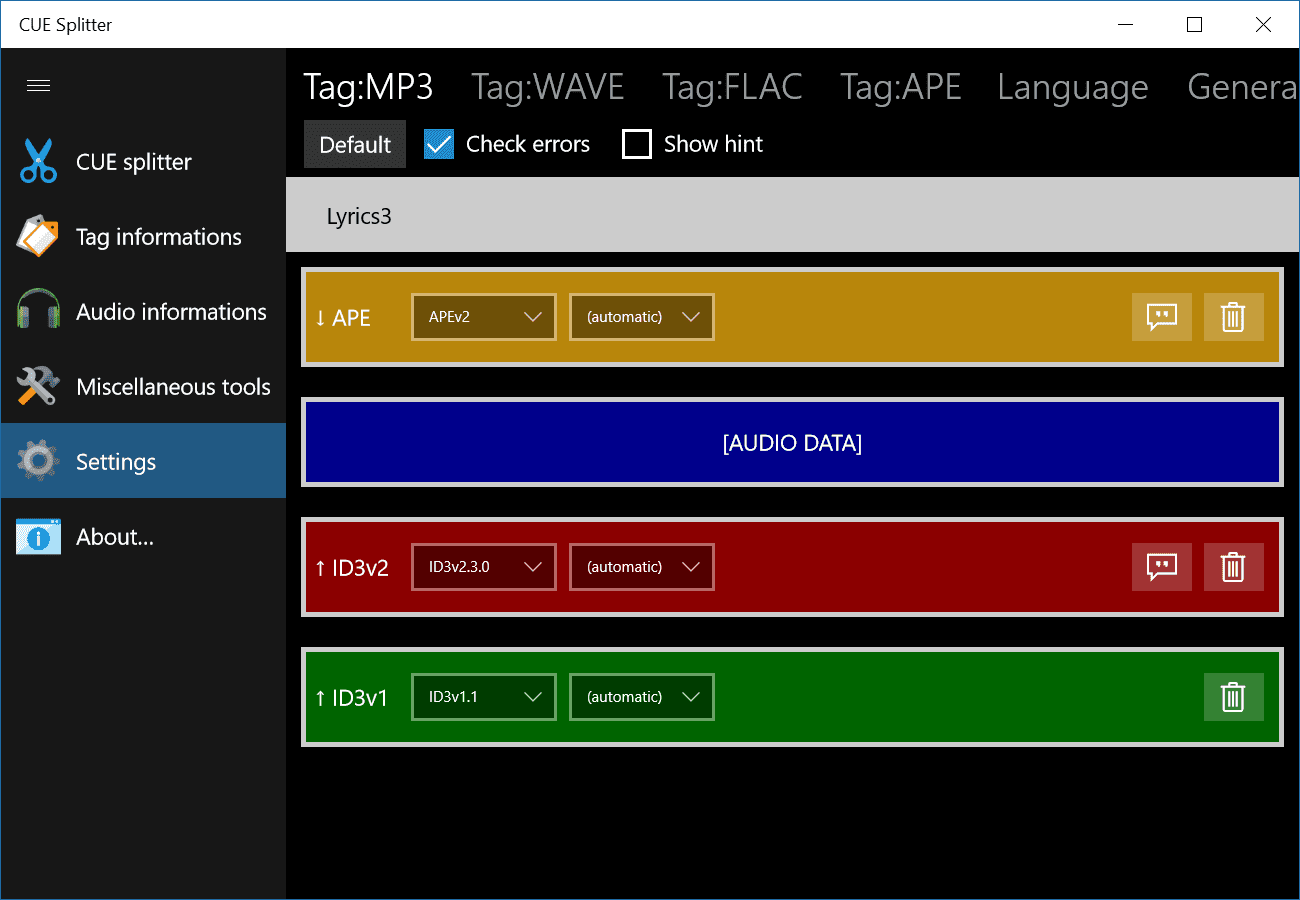Expand the ID3v2 (automatic) encoding dropdown

[642, 567]
